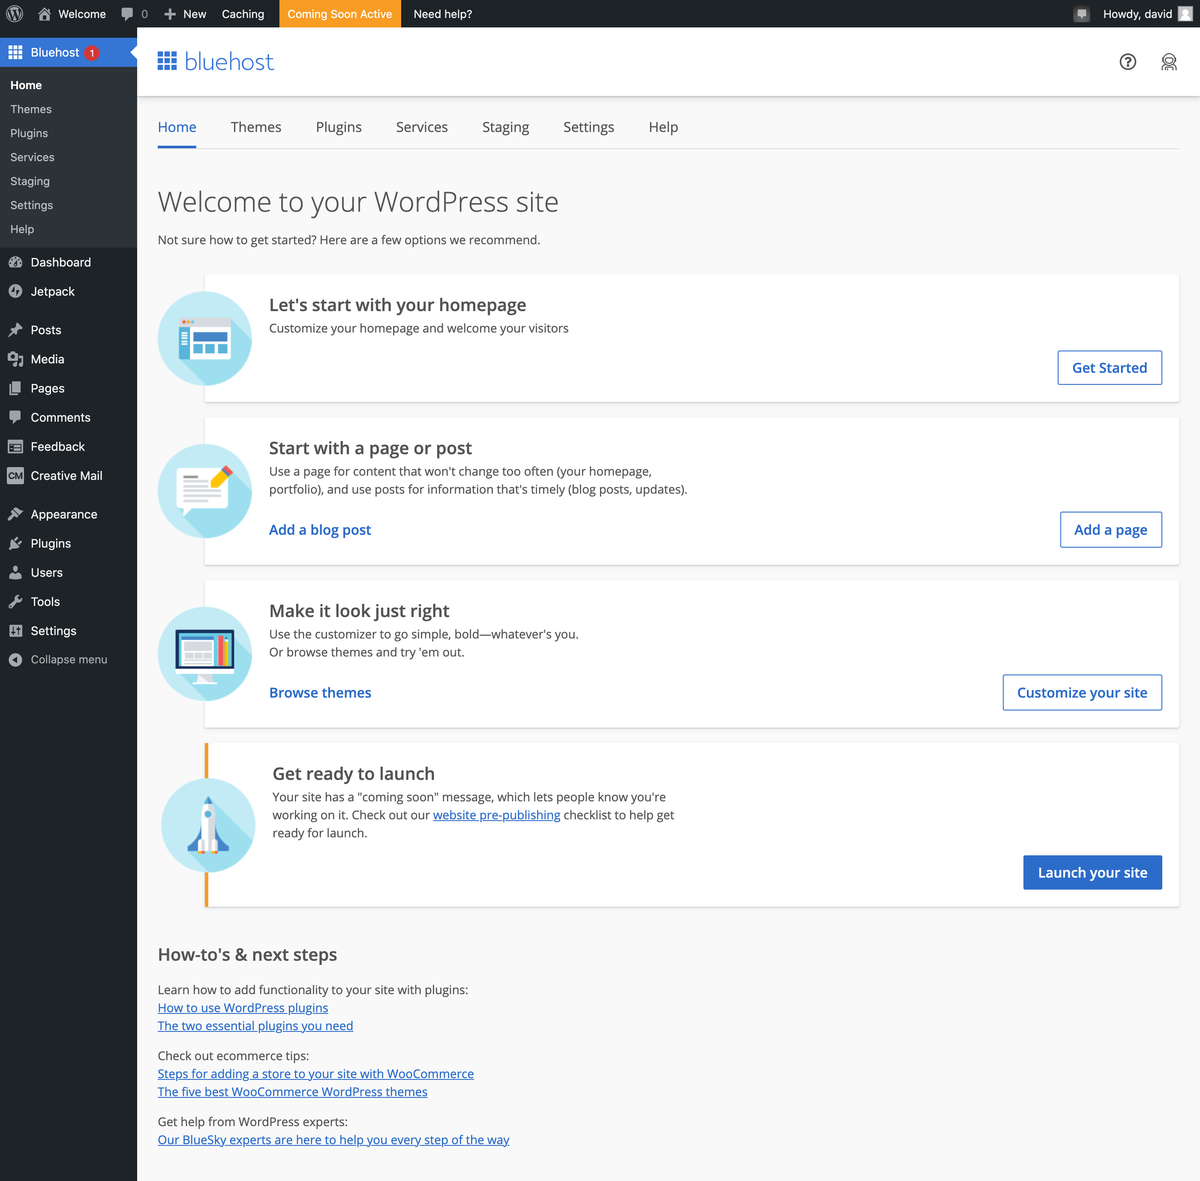Go to the Settings tab

[x=589, y=127]
